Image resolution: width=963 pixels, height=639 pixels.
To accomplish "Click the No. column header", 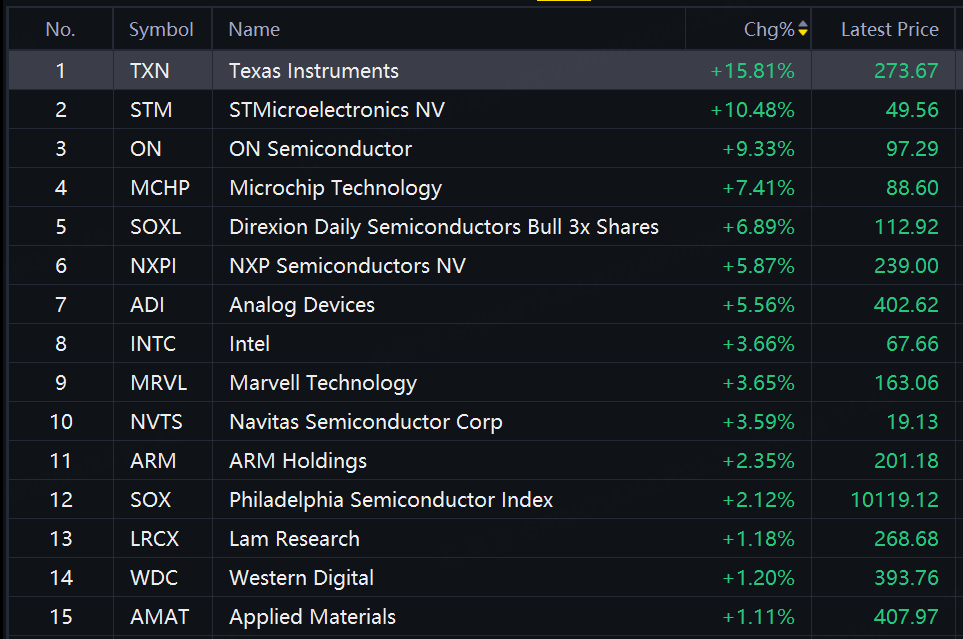I will pos(60,30).
